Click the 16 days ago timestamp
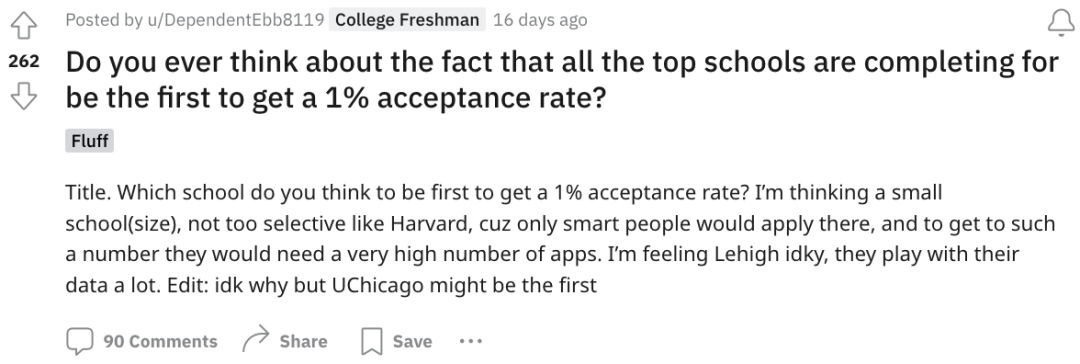The width and height of the screenshot is (1080, 364). [x=540, y=20]
